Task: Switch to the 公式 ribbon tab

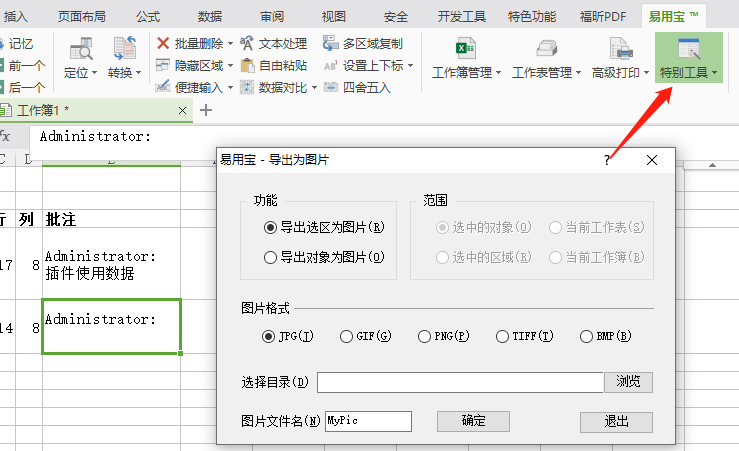Action: pos(148,17)
